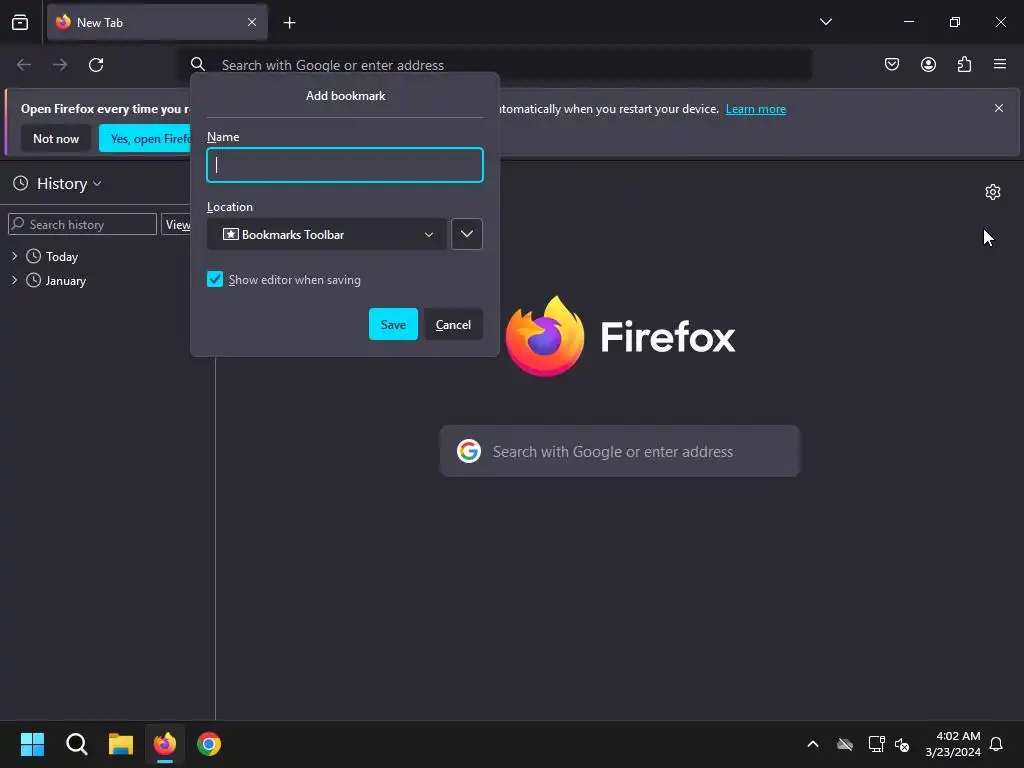Open the Firefox View icon
Screen dimensions: 1024x768
point(20,22)
